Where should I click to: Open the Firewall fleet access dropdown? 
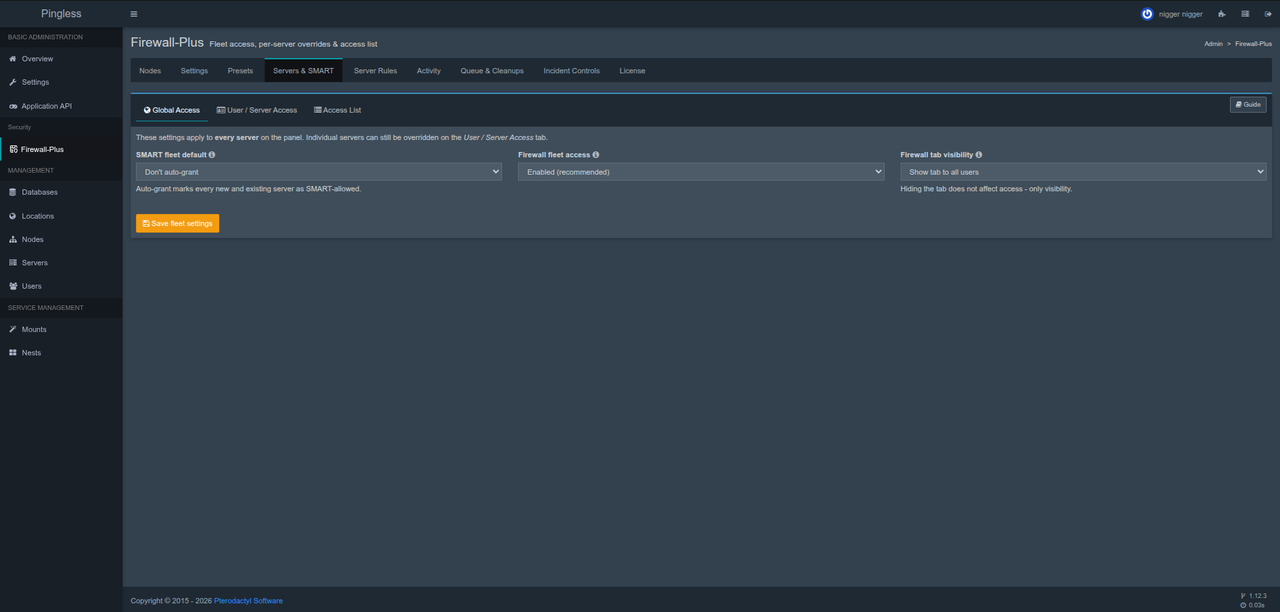coord(701,172)
